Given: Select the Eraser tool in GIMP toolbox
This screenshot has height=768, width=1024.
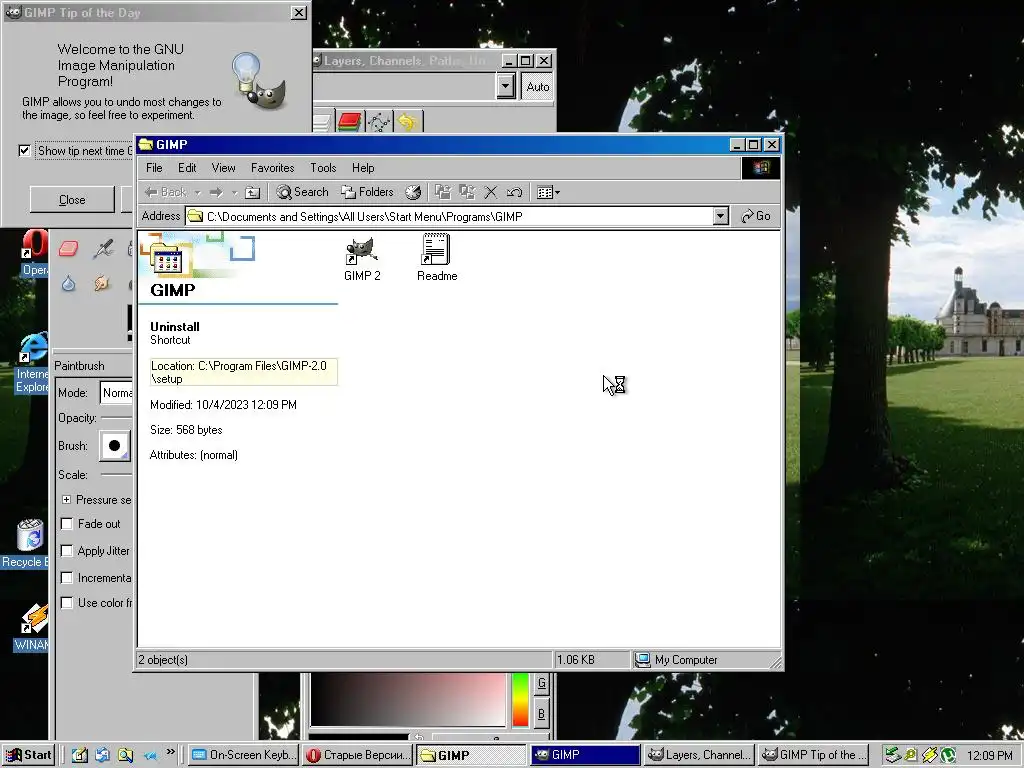Looking at the screenshot, I should click(69, 248).
